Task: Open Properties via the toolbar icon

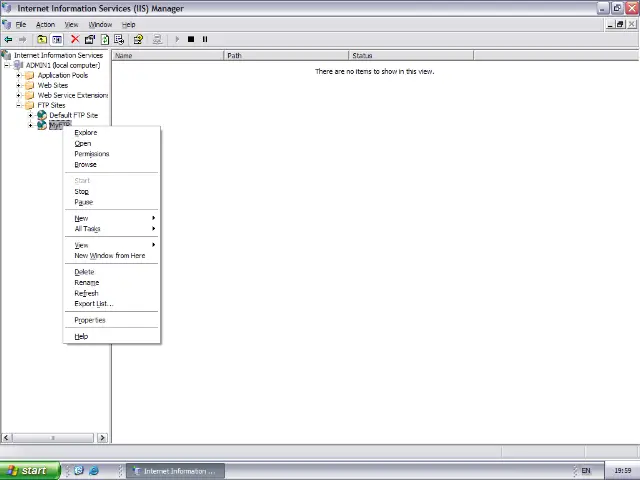Action: click(x=90, y=39)
